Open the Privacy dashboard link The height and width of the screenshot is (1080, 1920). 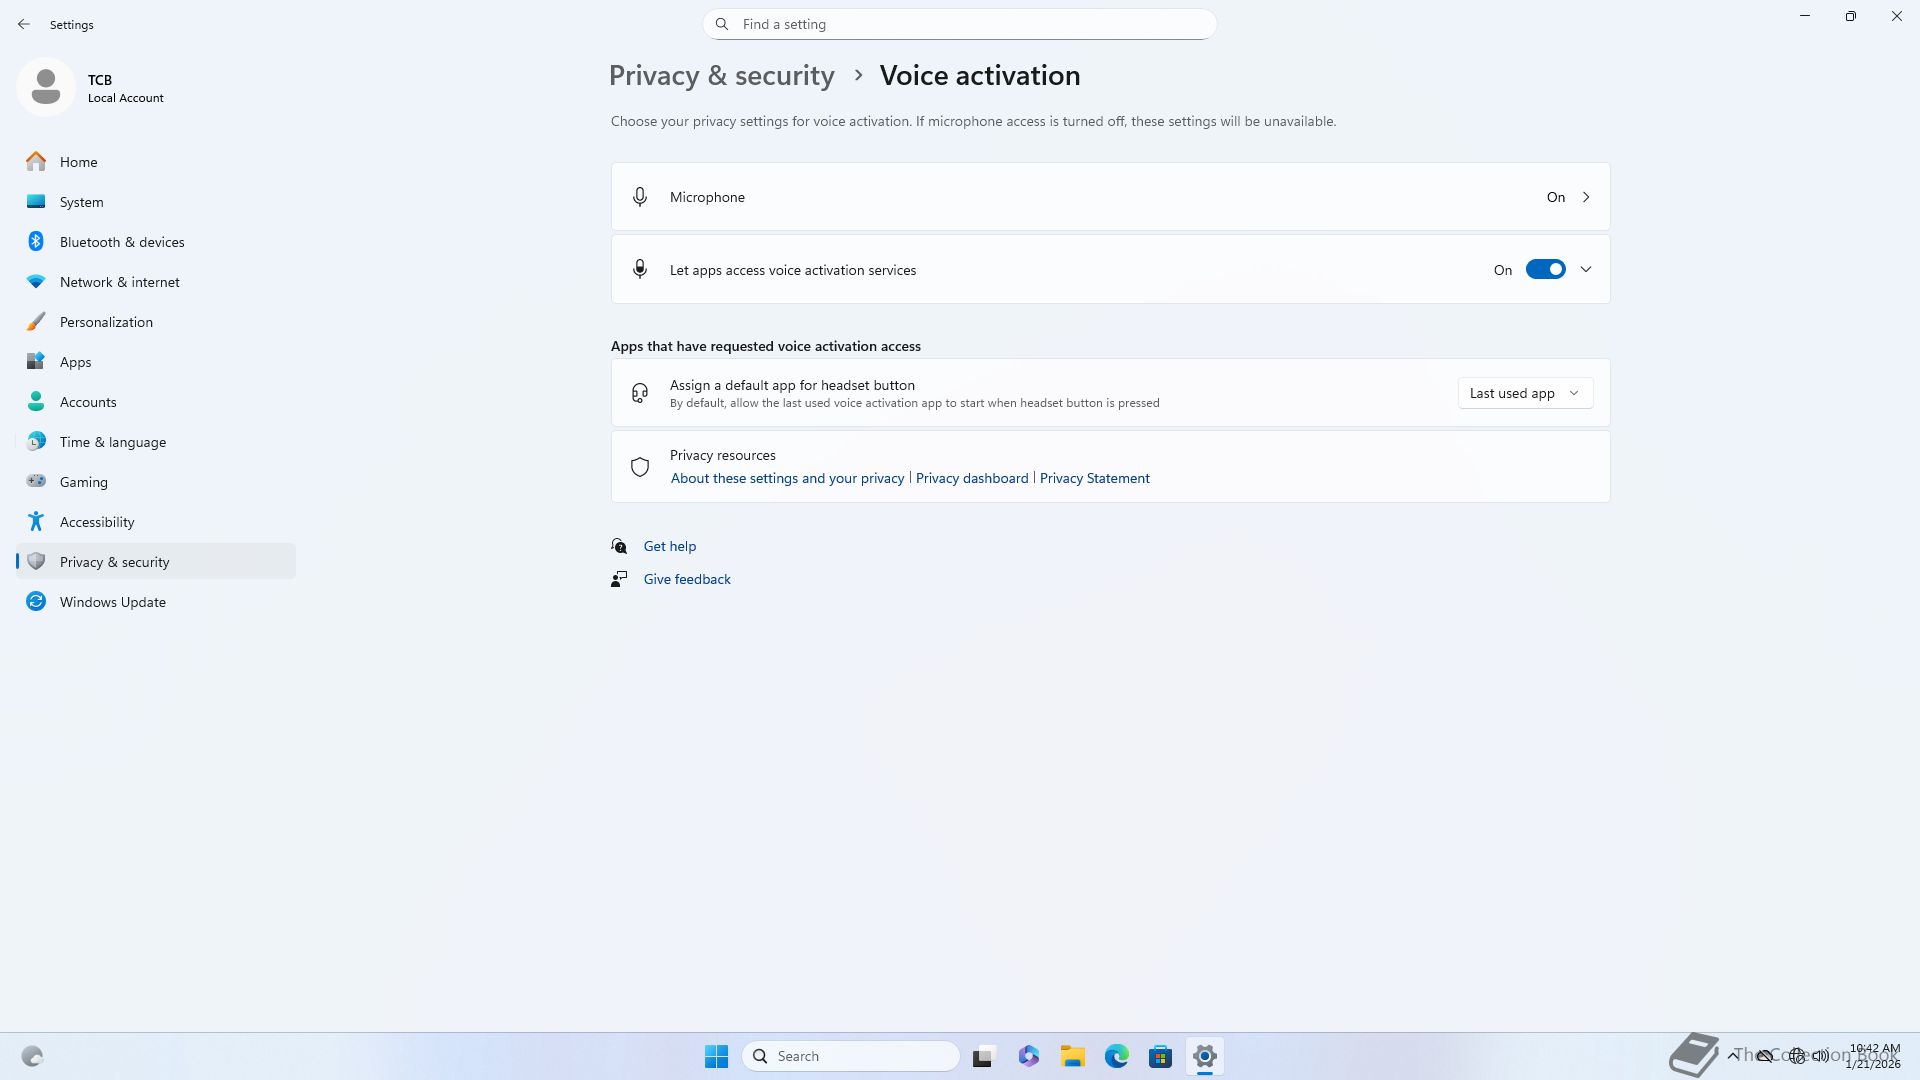(x=971, y=478)
